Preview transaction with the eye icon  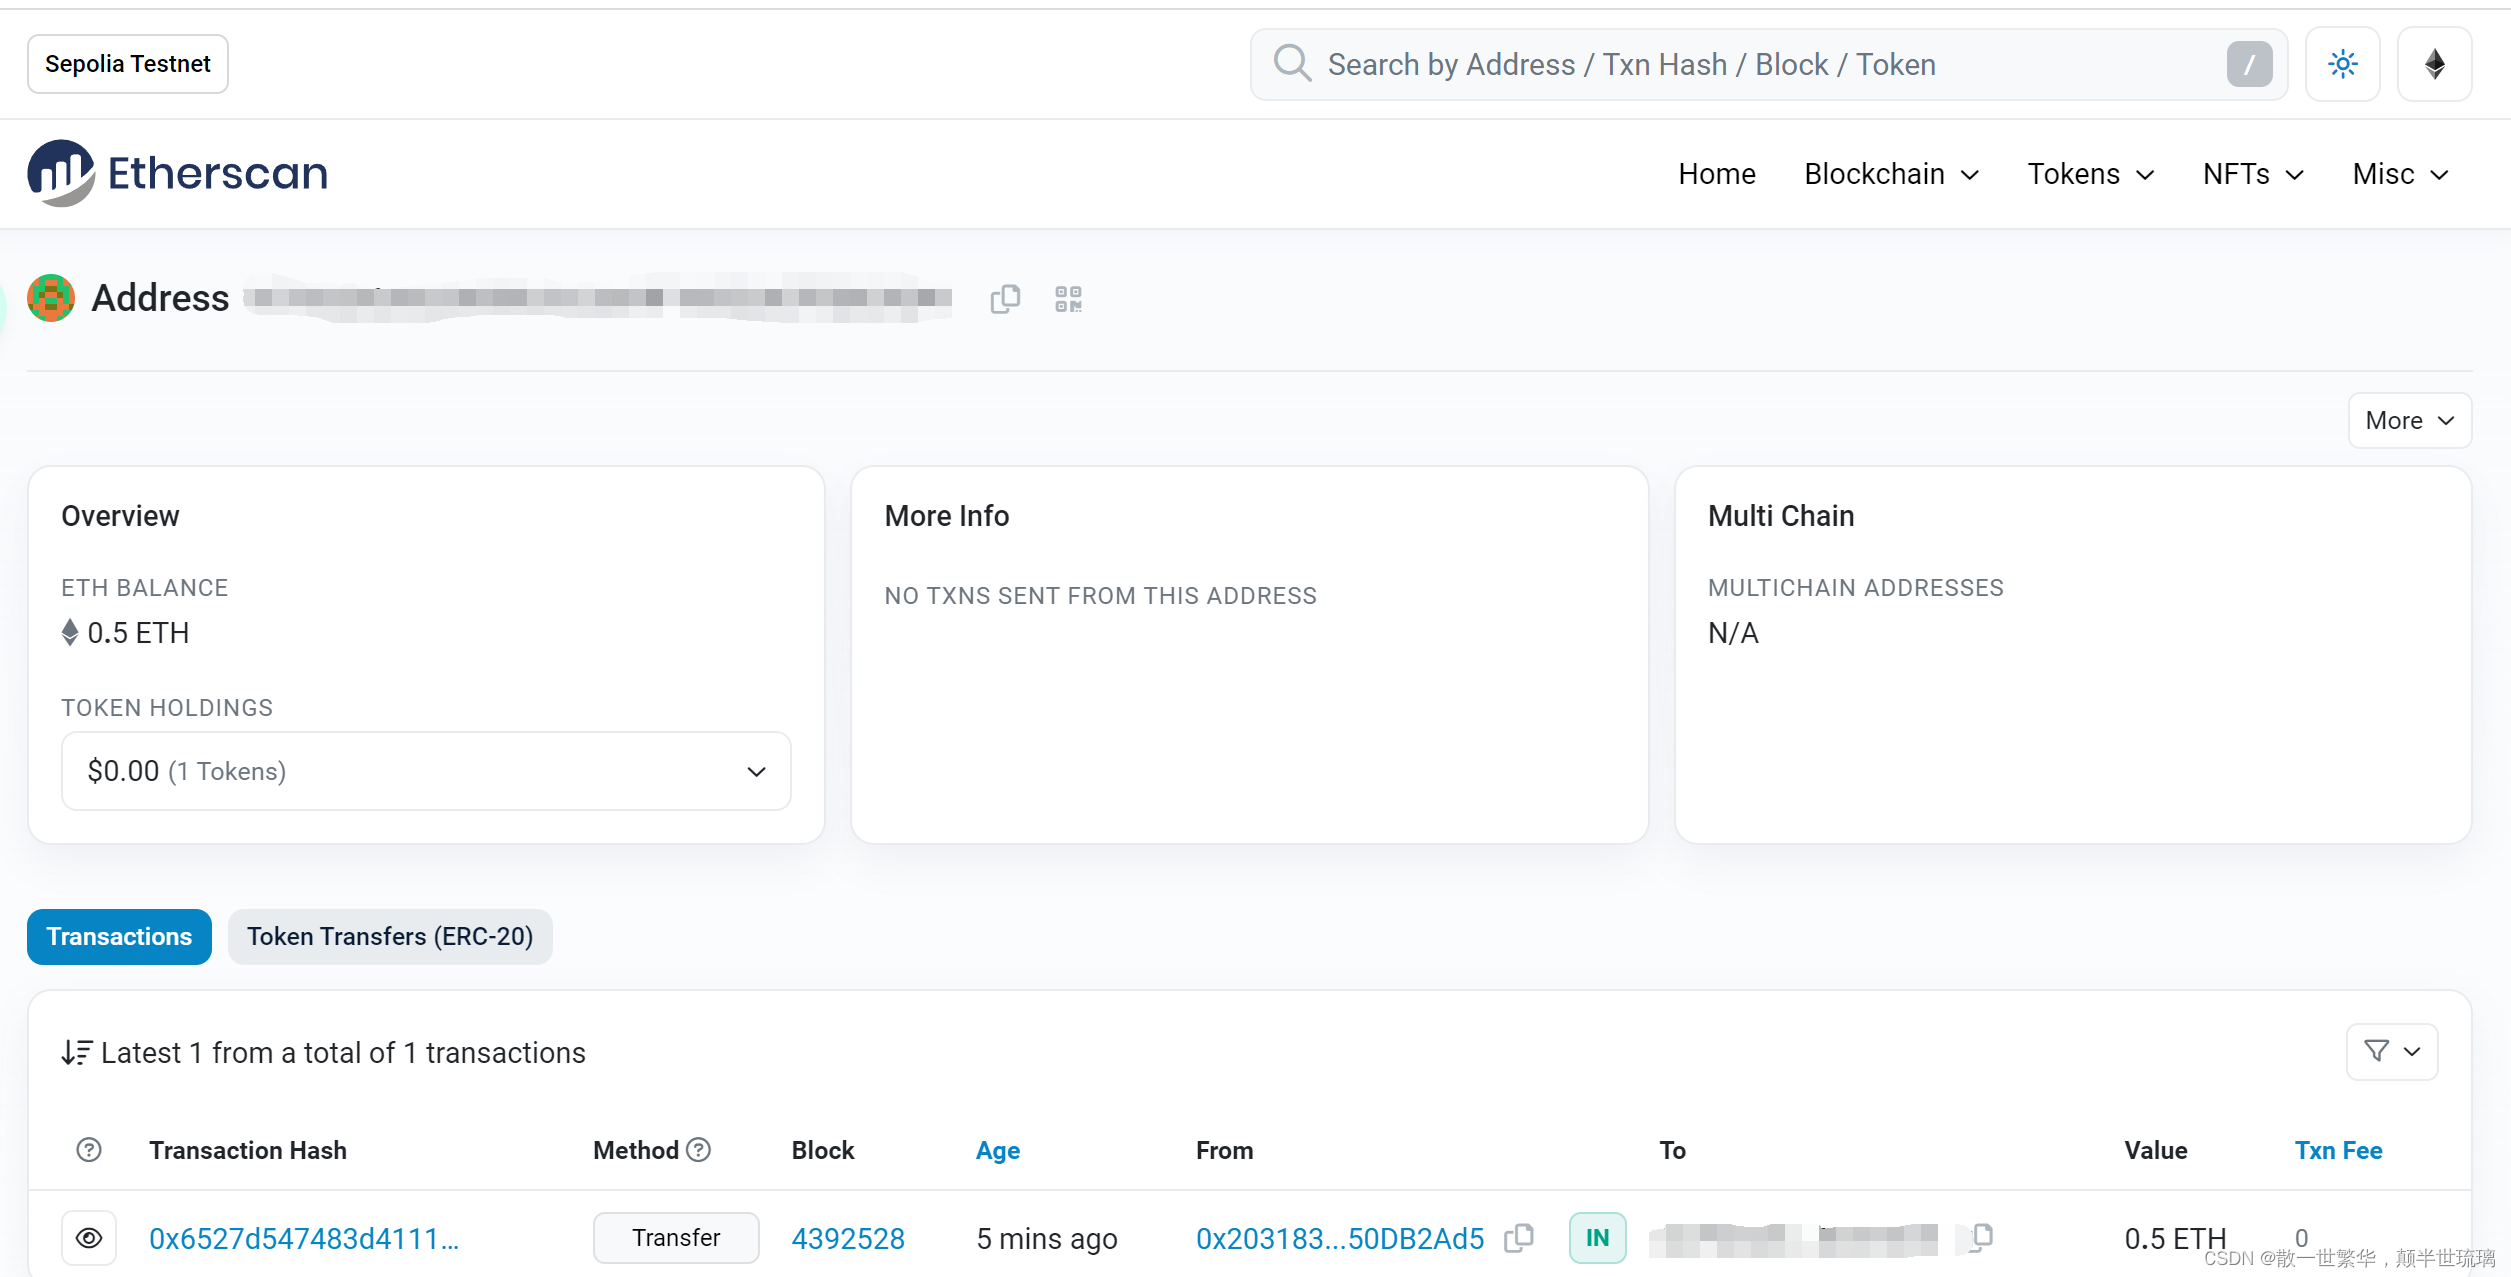coord(89,1238)
